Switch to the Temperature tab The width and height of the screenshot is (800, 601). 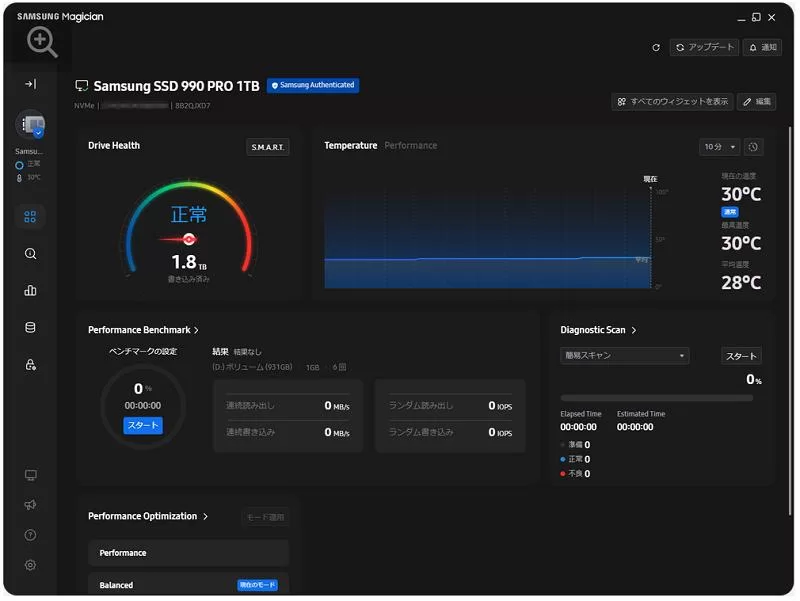(351, 145)
